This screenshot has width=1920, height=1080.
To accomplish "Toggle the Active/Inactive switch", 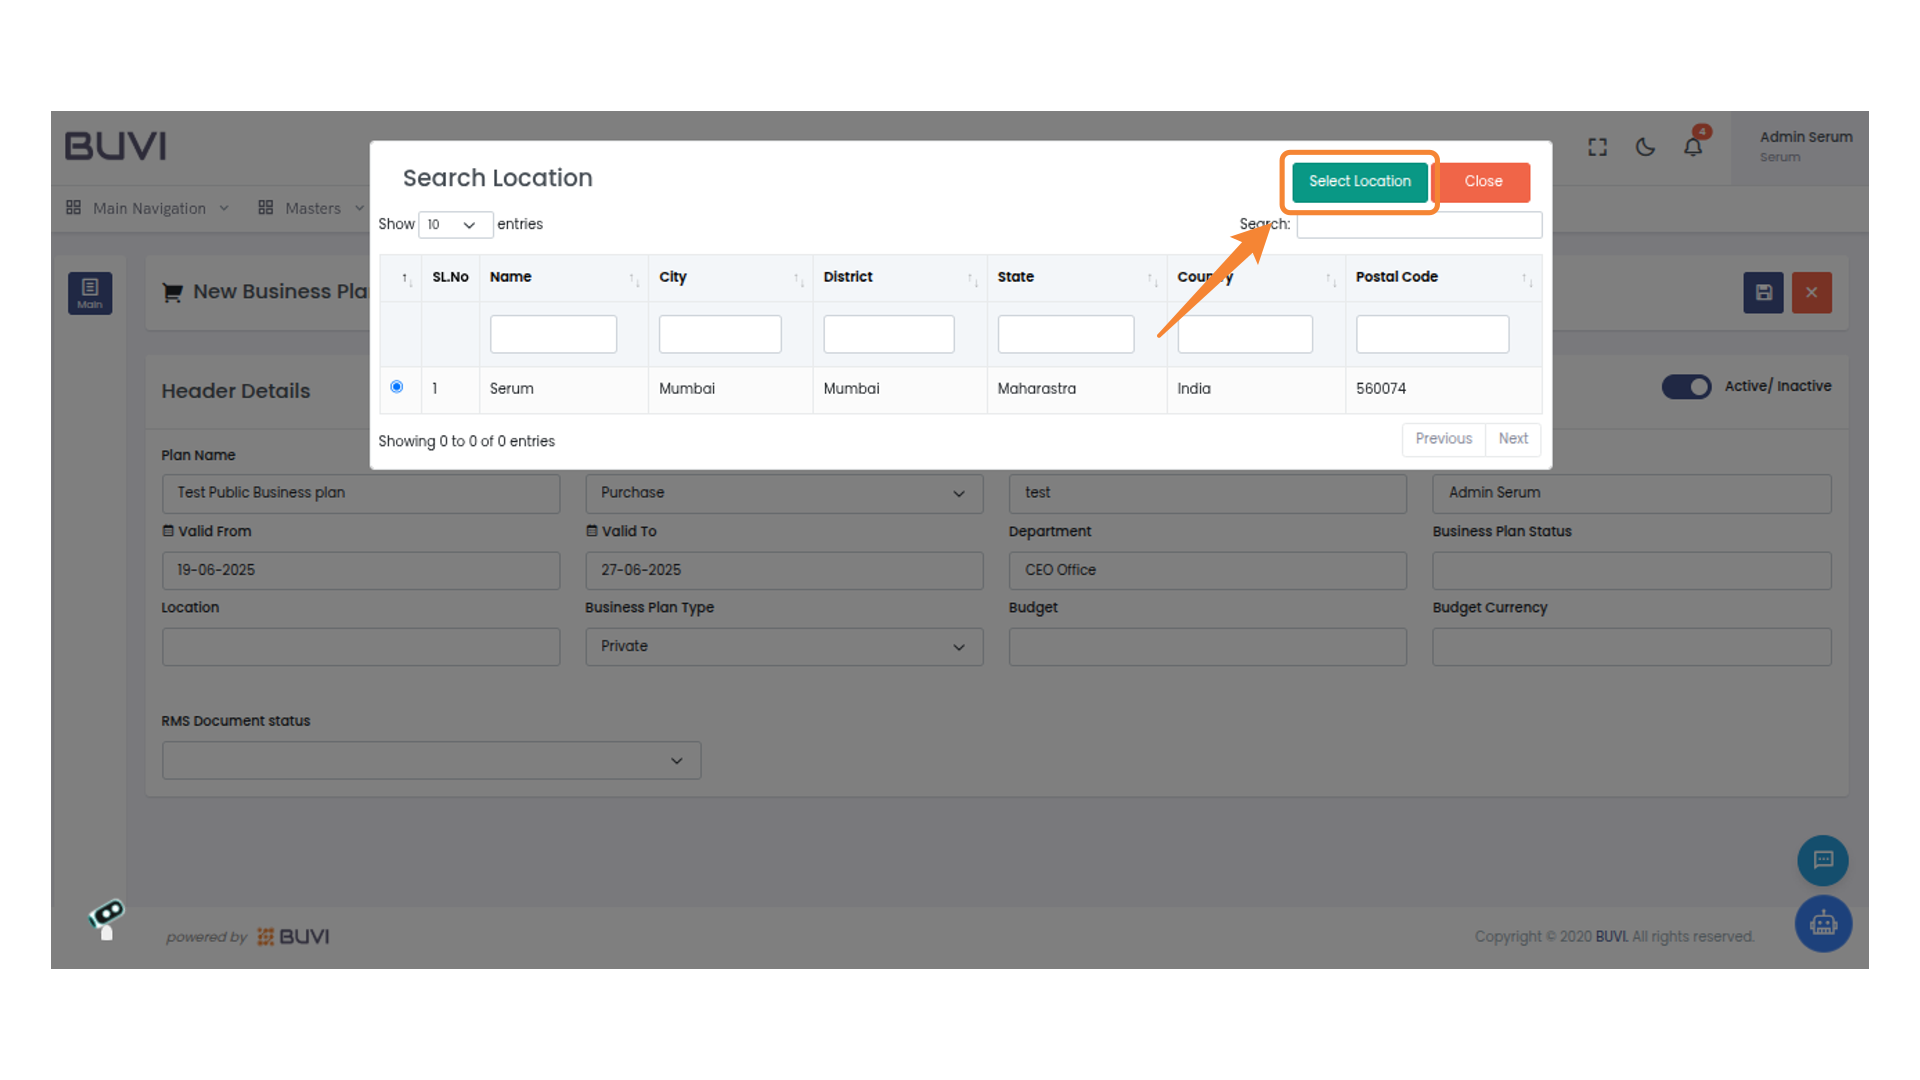I will (x=1686, y=386).
